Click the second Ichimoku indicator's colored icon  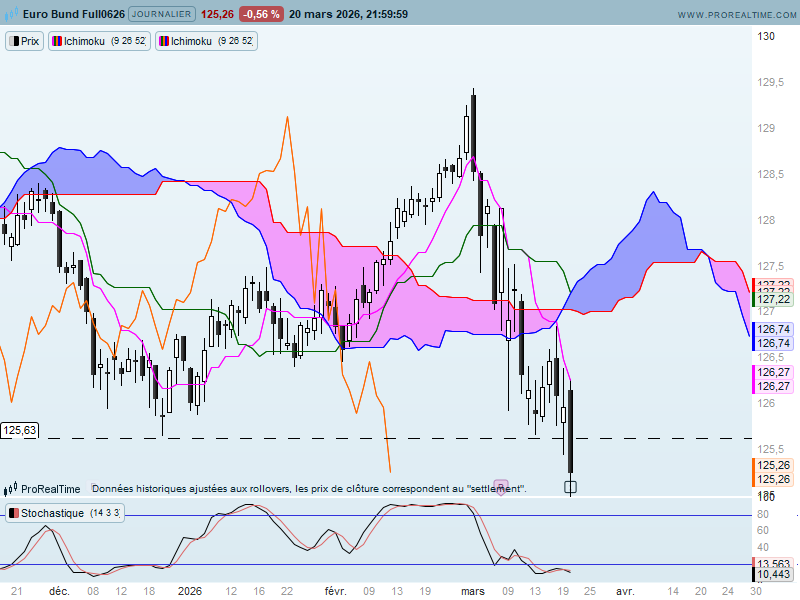point(164,41)
